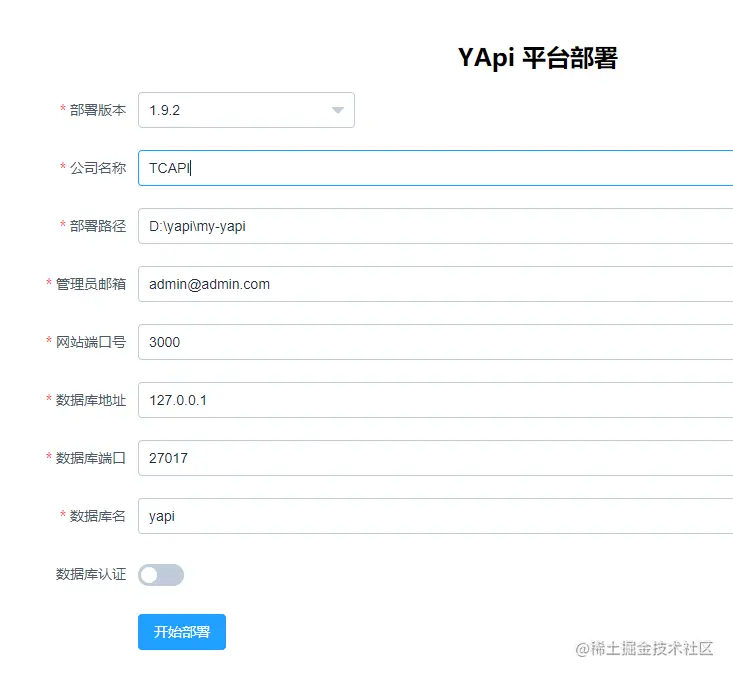
Task: Click the 数据库地址 field showing 127.0.0.1
Action: (436, 400)
